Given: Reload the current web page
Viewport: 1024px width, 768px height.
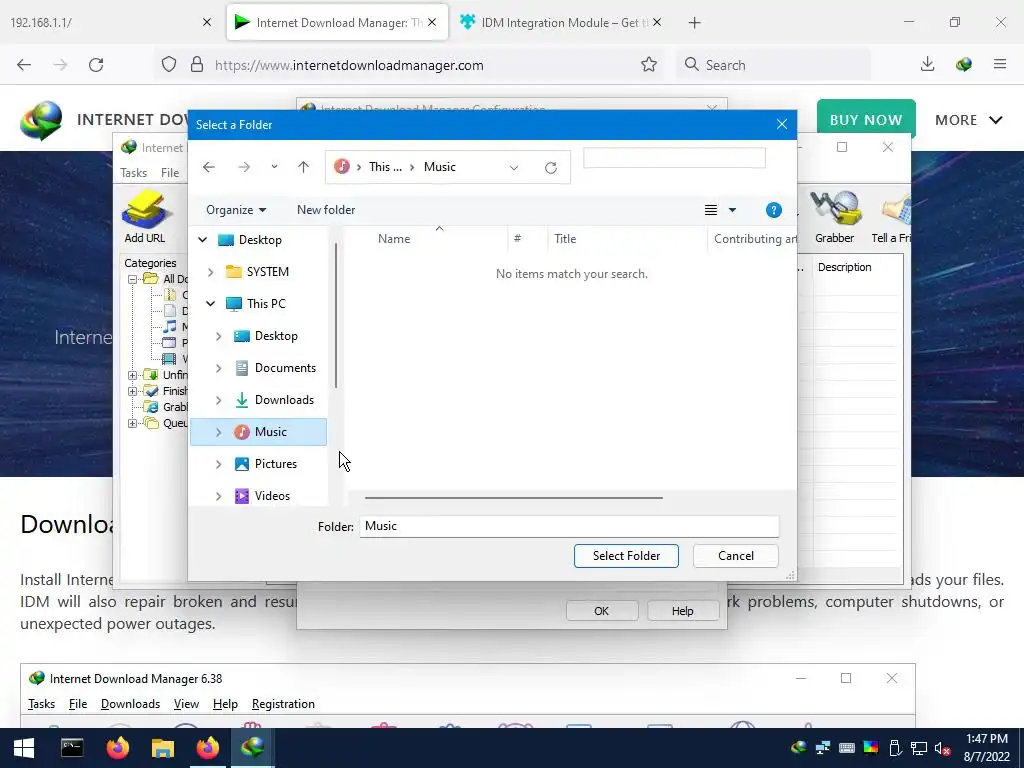Looking at the screenshot, I should click(x=96, y=65).
